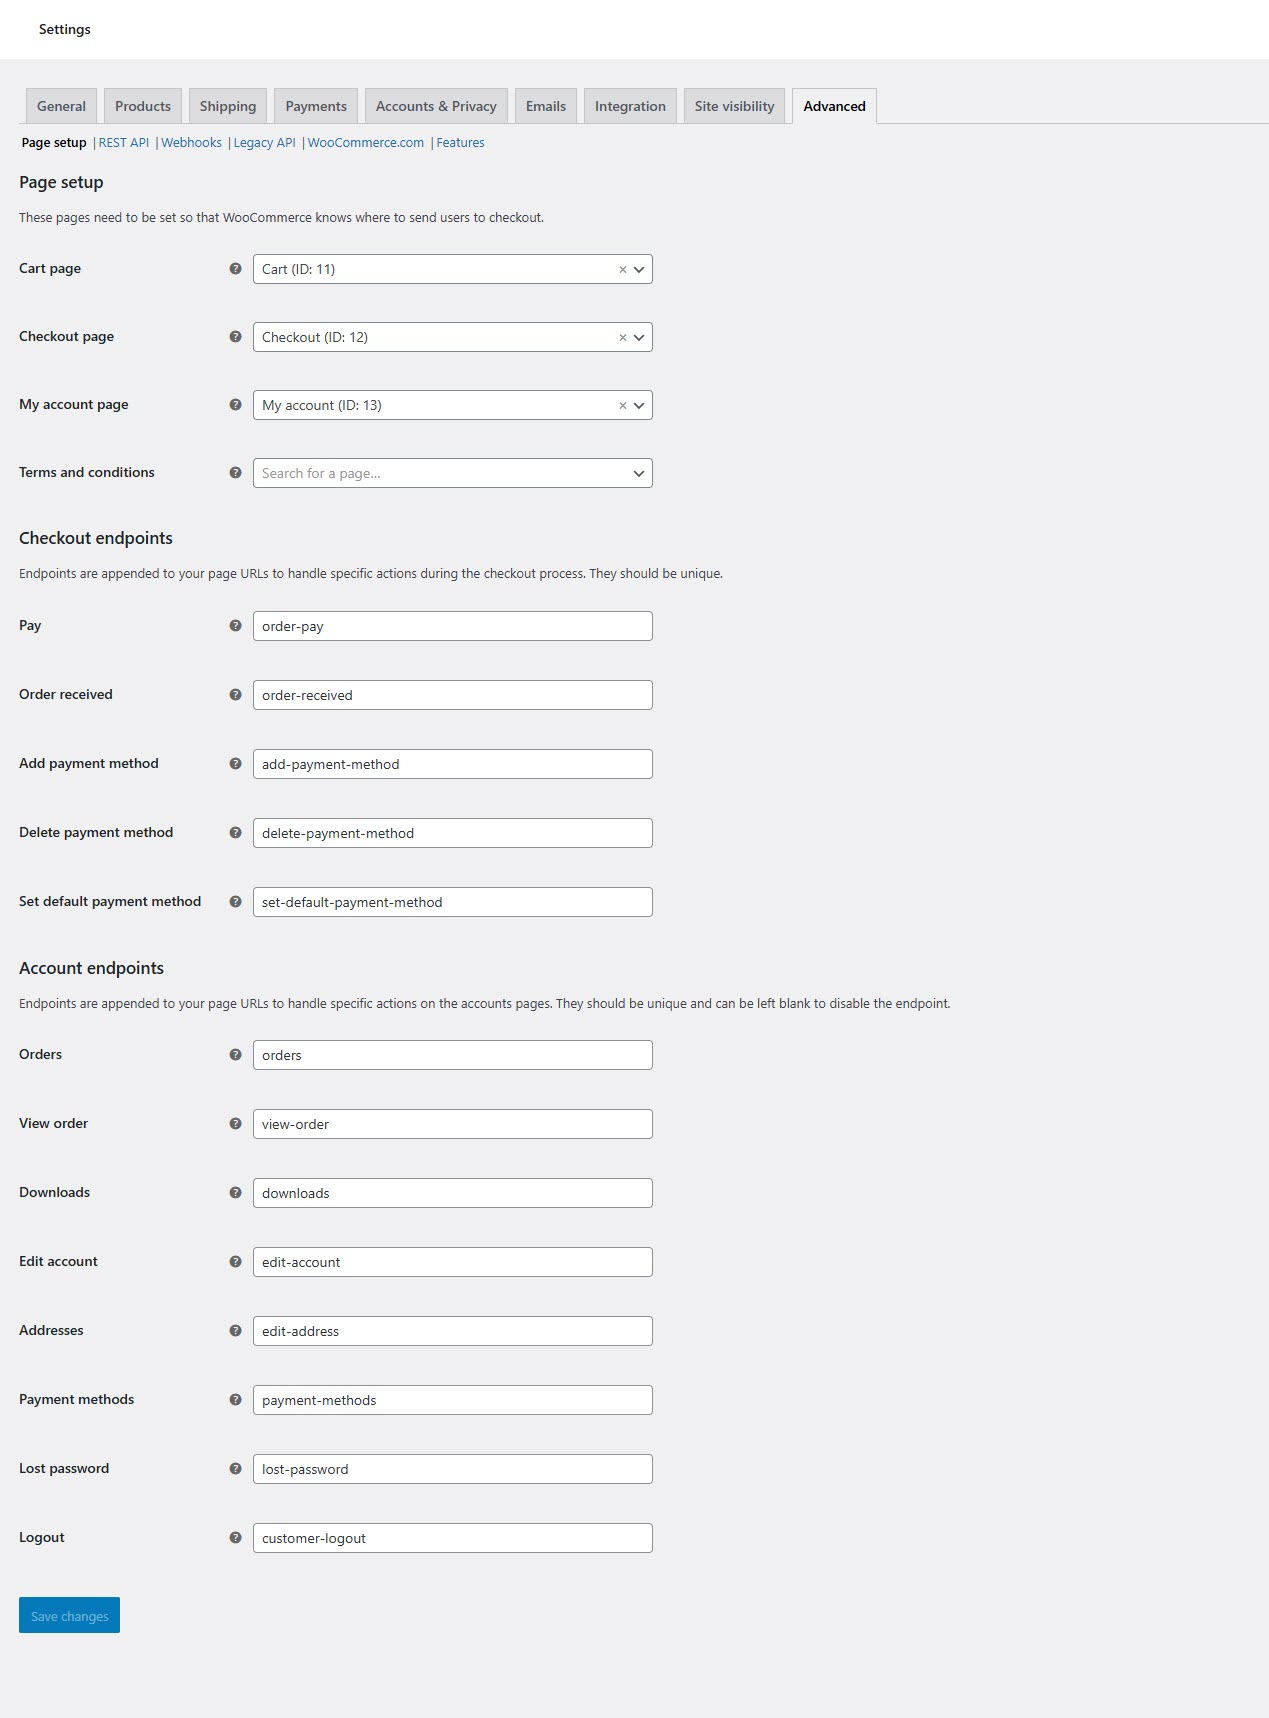Image resolution: width=1269 pixels, height=1718 pixels.
Task: Click the Order received endpoint field
Action: pyautogui.click(x=452, y=695)
